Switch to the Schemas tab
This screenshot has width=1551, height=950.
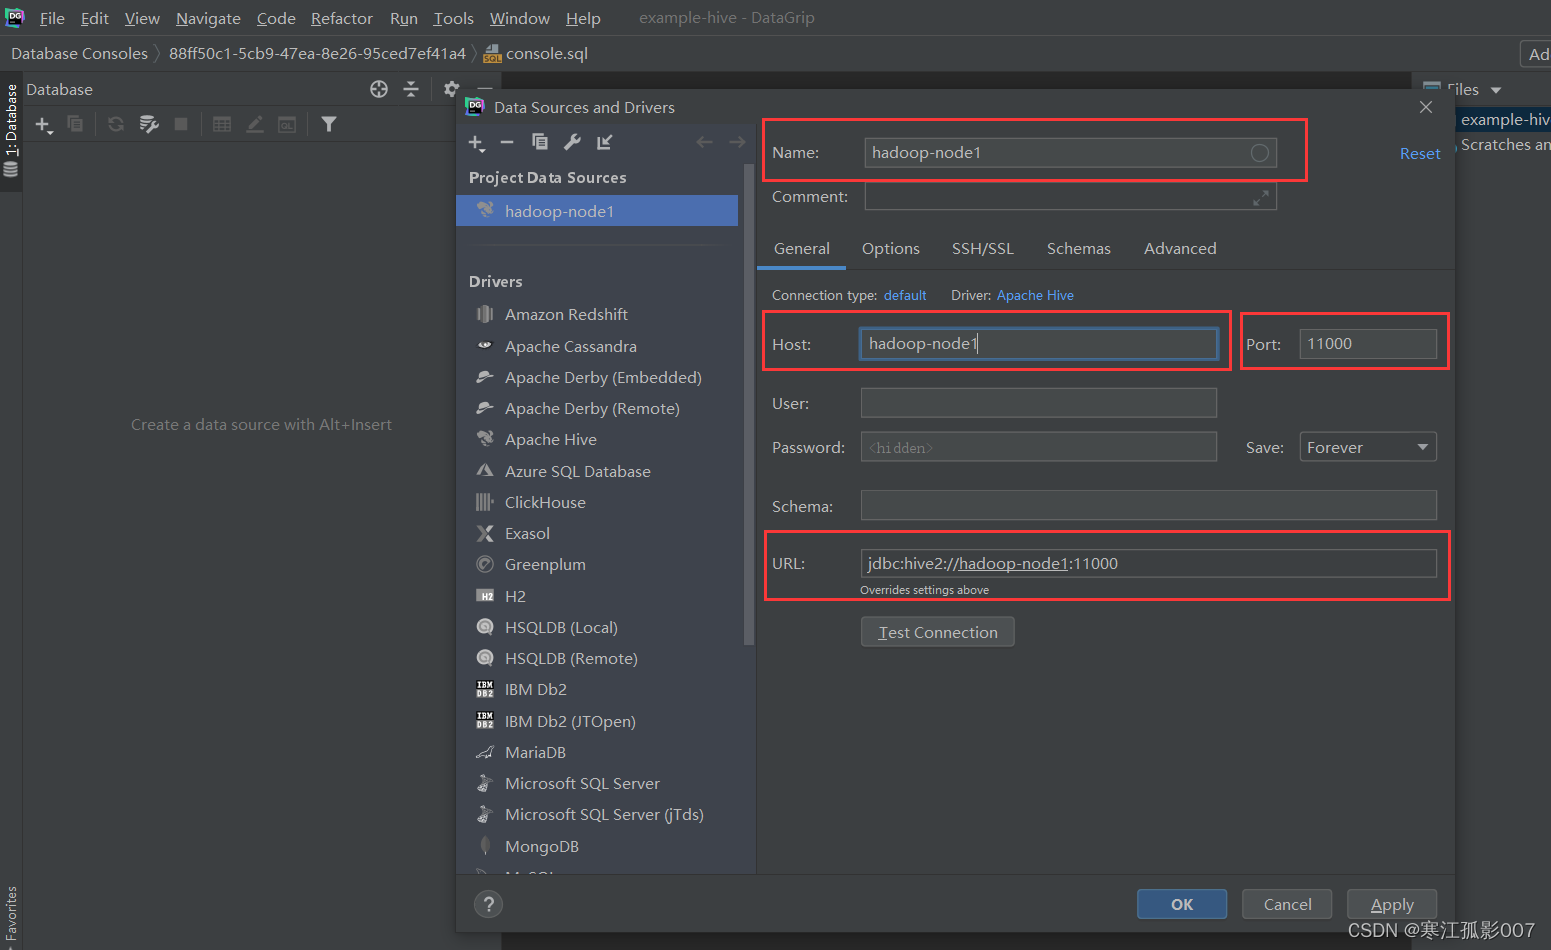[x=1078, y=248]
